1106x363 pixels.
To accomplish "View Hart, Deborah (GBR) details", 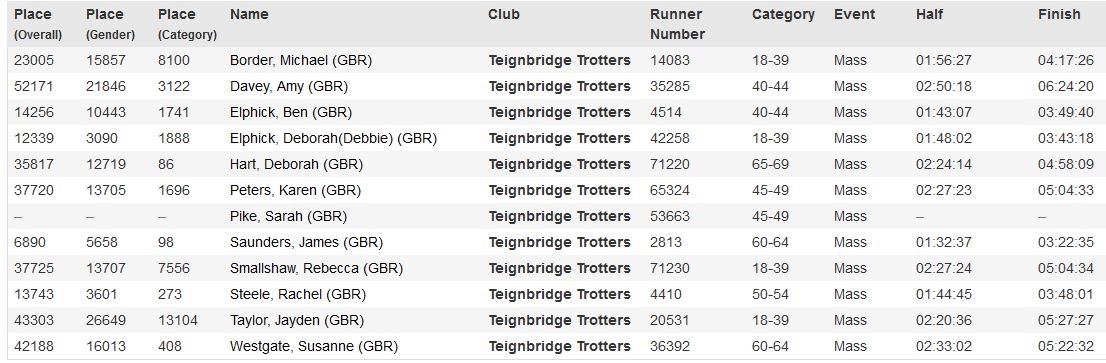I will coord(296,165).
